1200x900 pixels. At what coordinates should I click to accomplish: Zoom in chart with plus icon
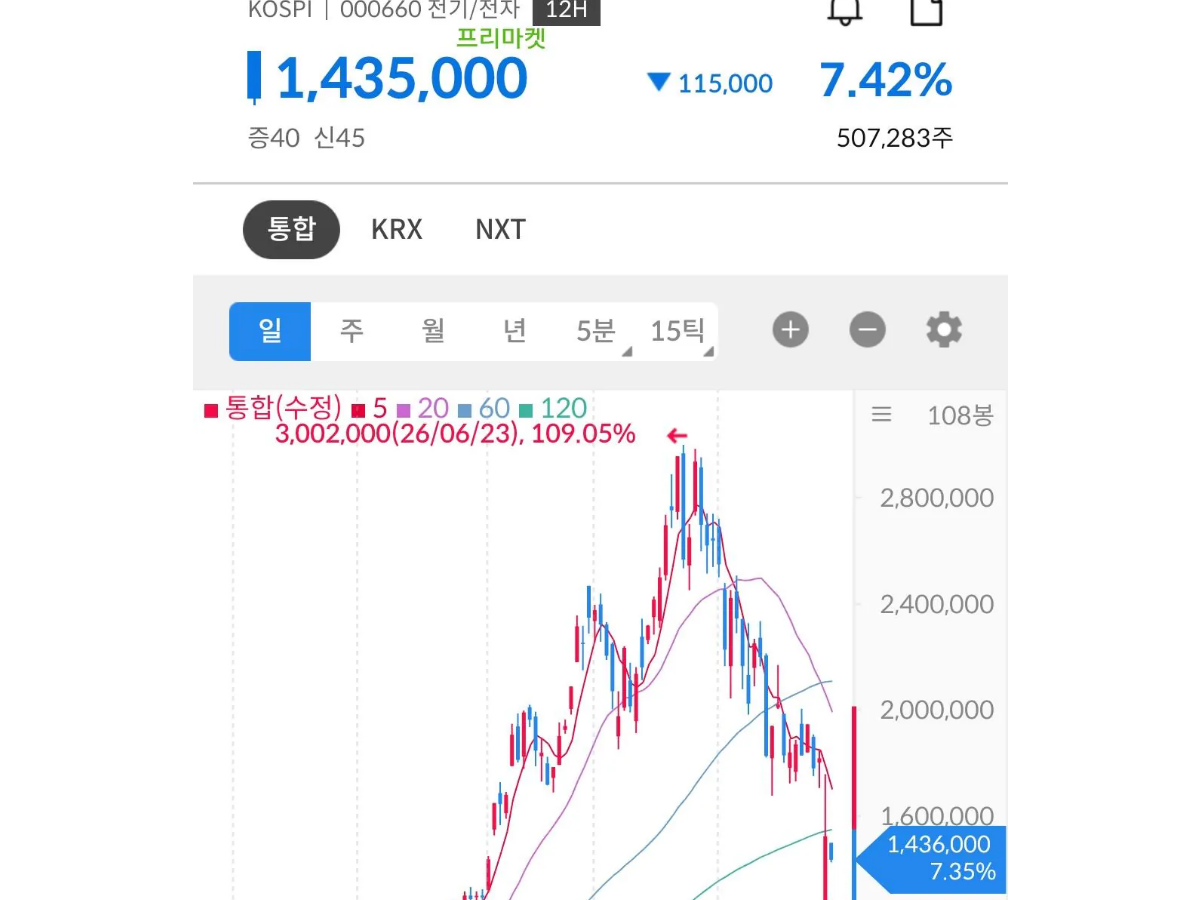tap(790, 329)
